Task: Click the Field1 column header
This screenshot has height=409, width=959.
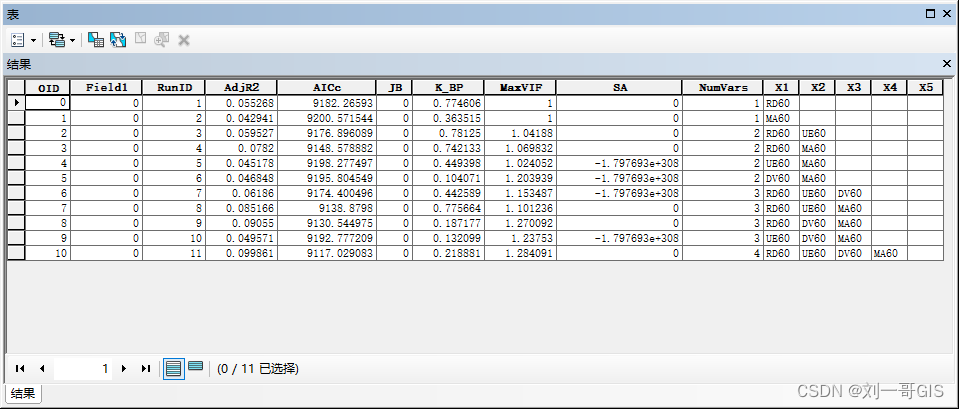Action: [106, 87]
